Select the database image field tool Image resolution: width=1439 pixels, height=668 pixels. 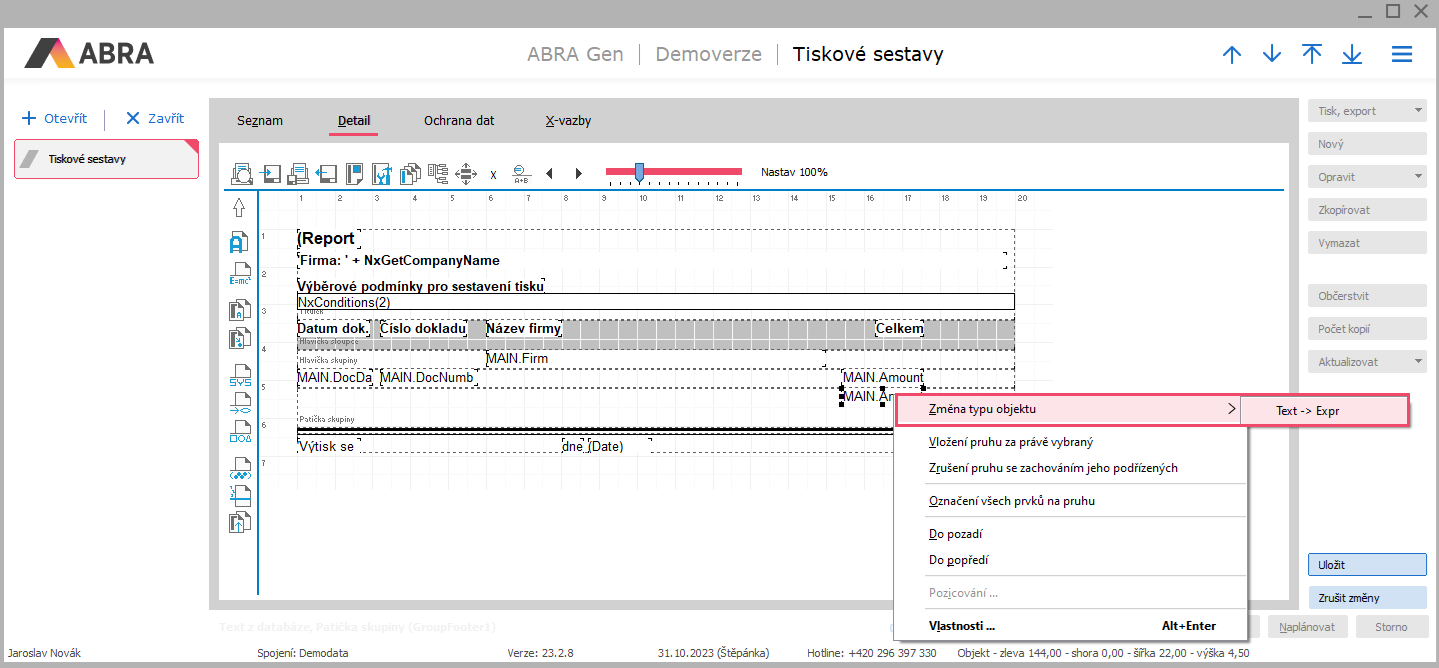tap(239, 338)
